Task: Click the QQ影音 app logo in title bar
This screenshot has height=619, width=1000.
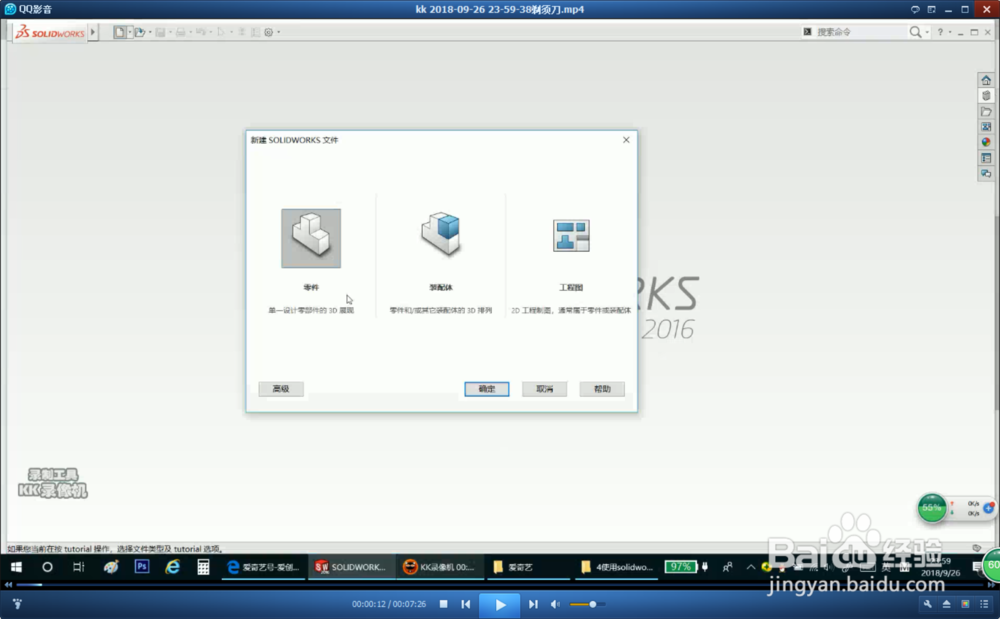Action: click(10, 9)
